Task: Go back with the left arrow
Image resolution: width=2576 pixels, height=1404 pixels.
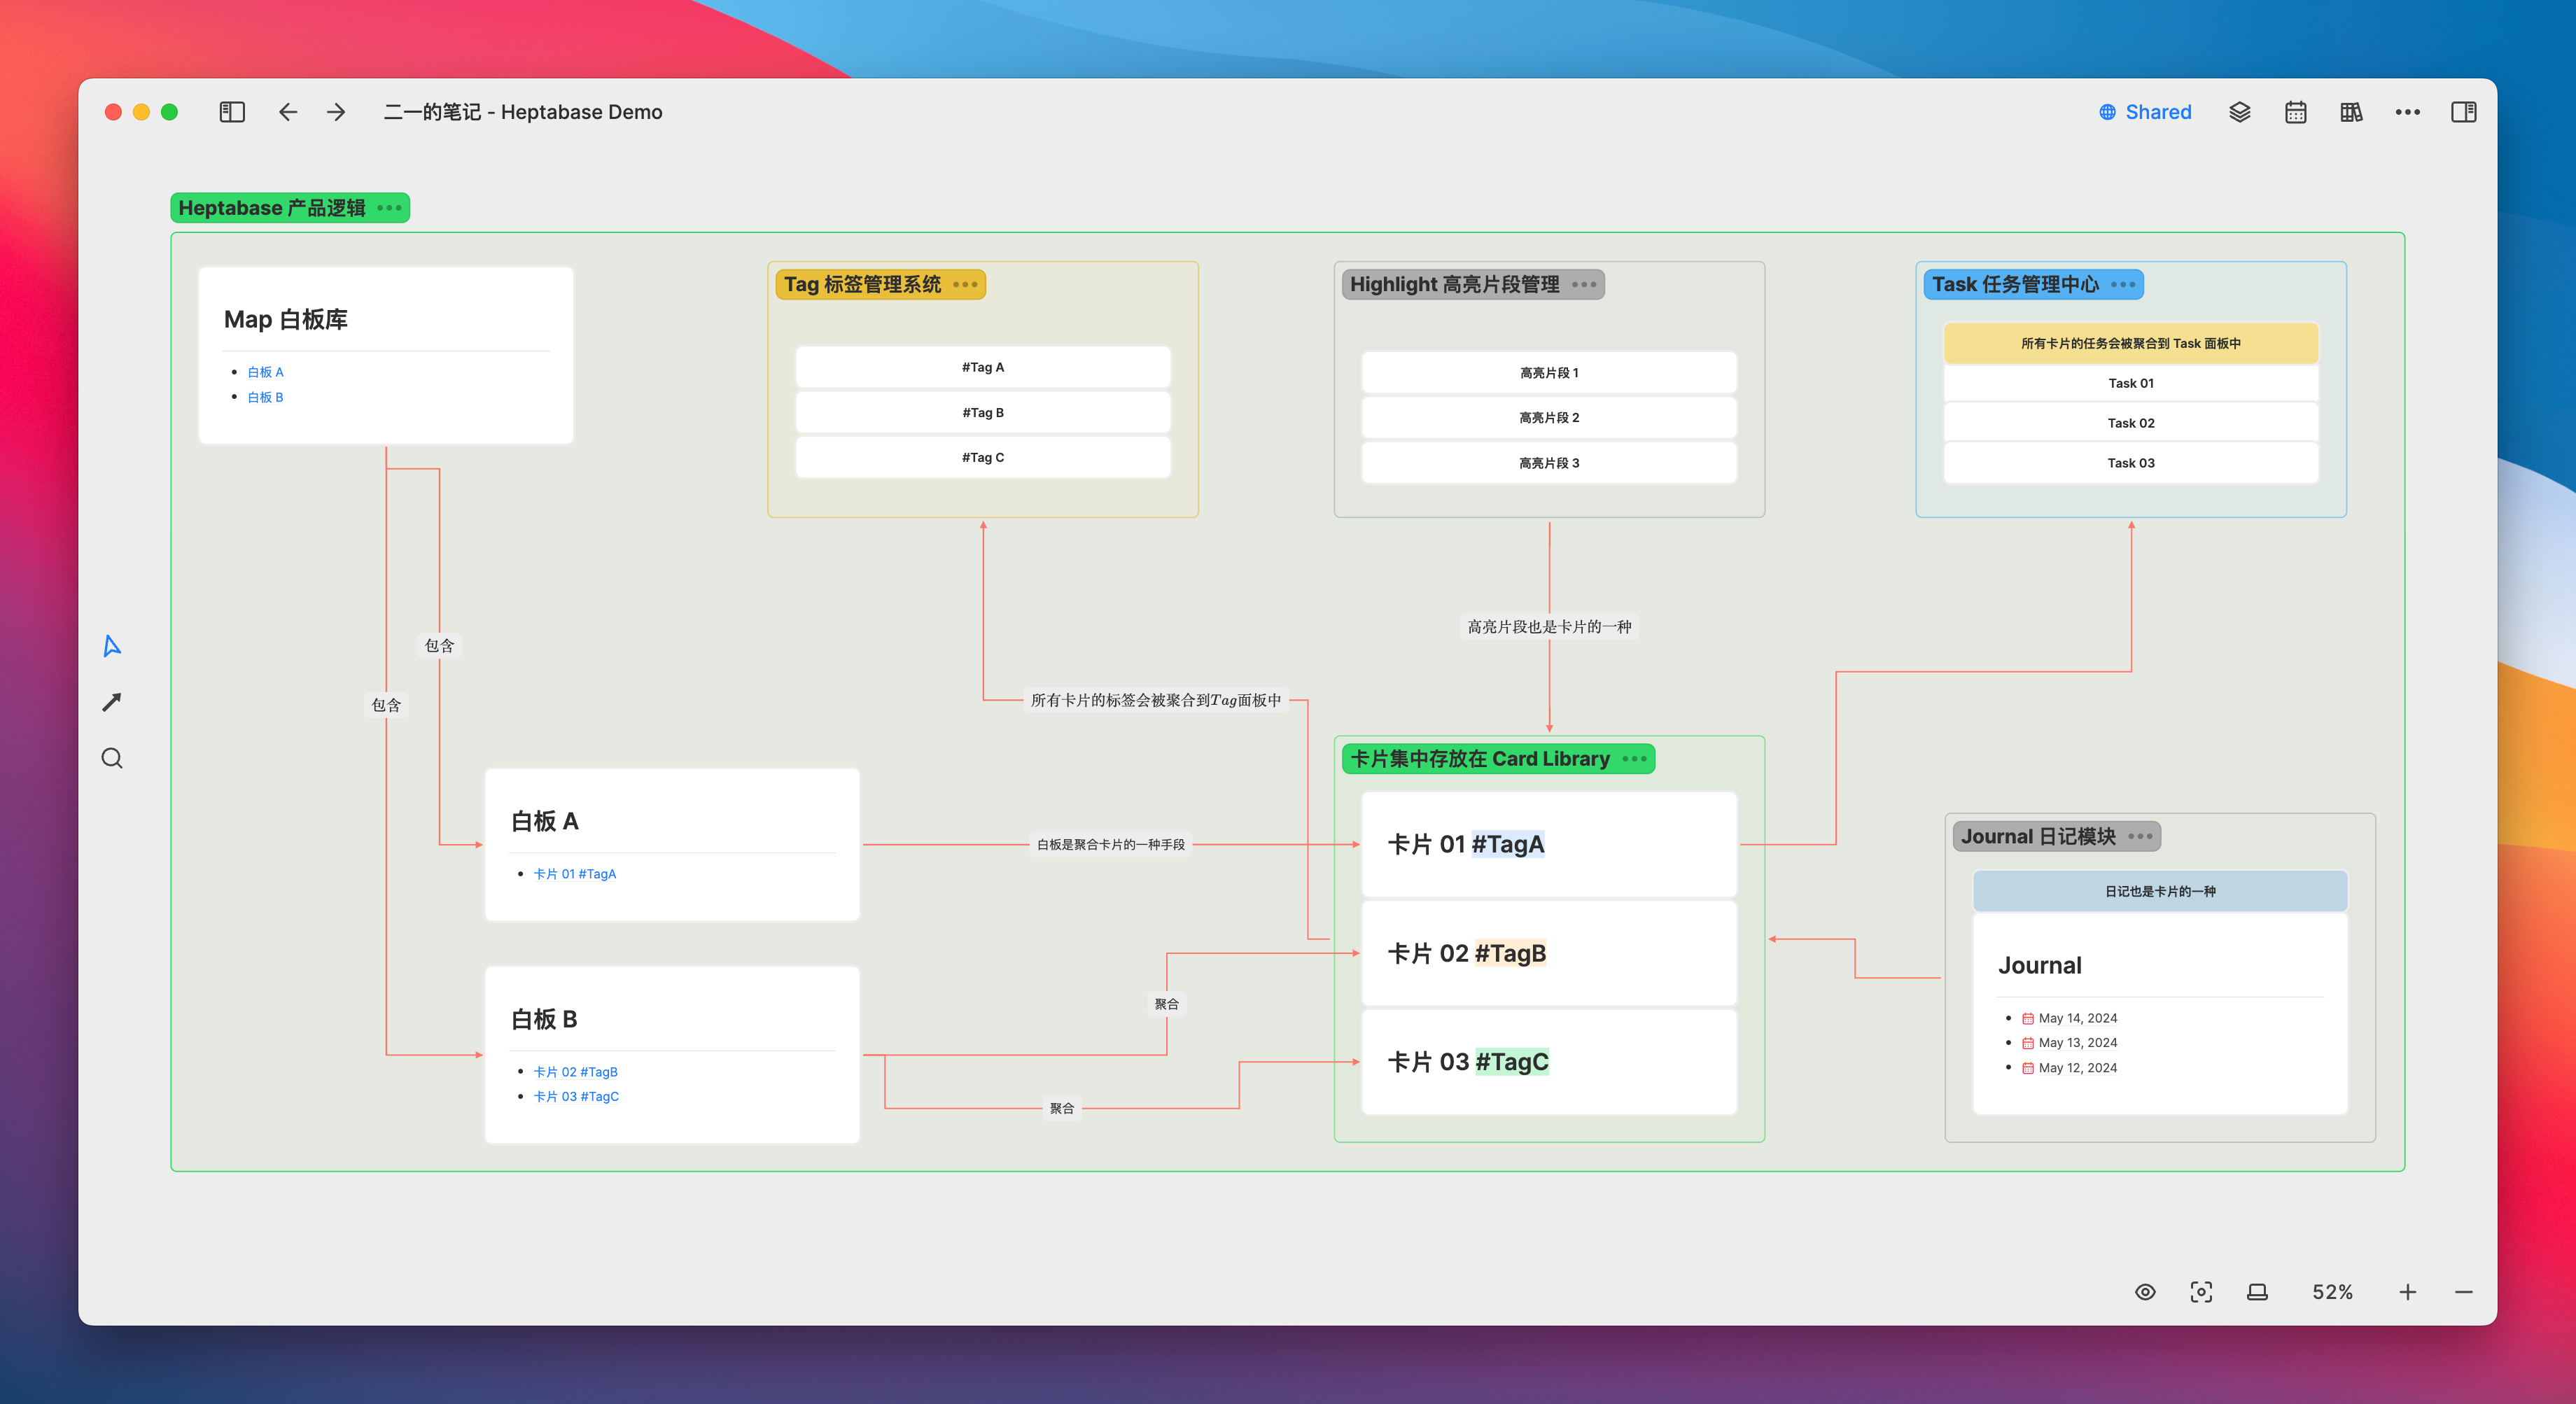Action: pos(288,112)
